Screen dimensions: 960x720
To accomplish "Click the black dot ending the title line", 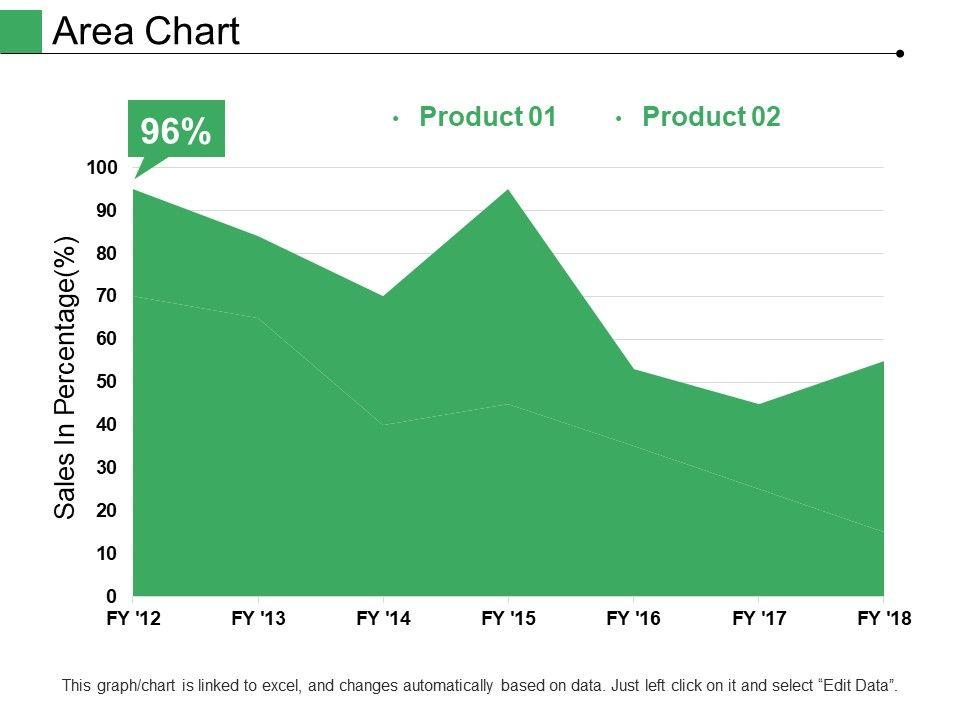I will (x=901, y=53).
